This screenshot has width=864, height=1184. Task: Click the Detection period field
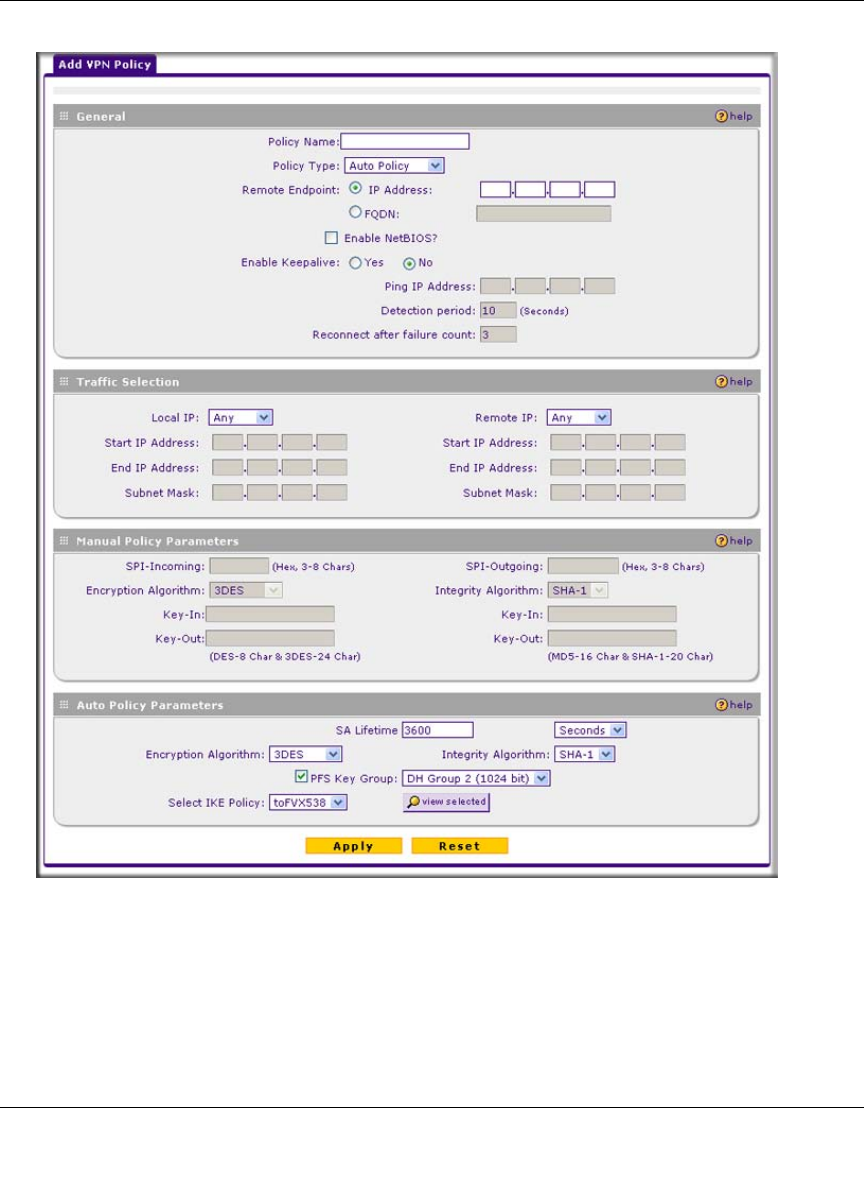pyautogui.click(x=498, y=310)
